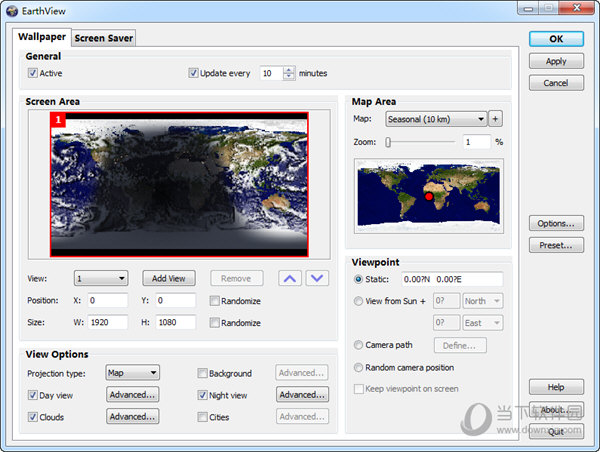Click the Map Area world map thumbnail
This screenshot has width=600, height=452.
click(x=429, y=196)
